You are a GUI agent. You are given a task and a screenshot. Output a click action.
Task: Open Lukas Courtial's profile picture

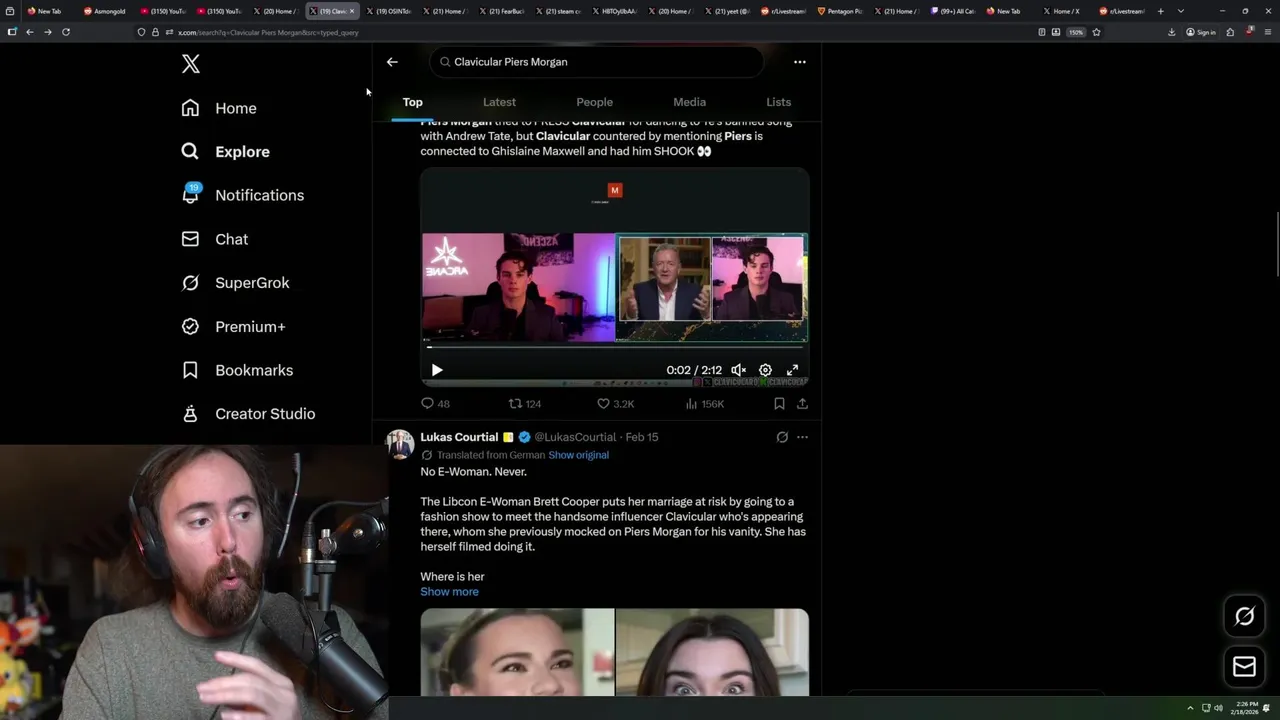[x=400, y=444]
